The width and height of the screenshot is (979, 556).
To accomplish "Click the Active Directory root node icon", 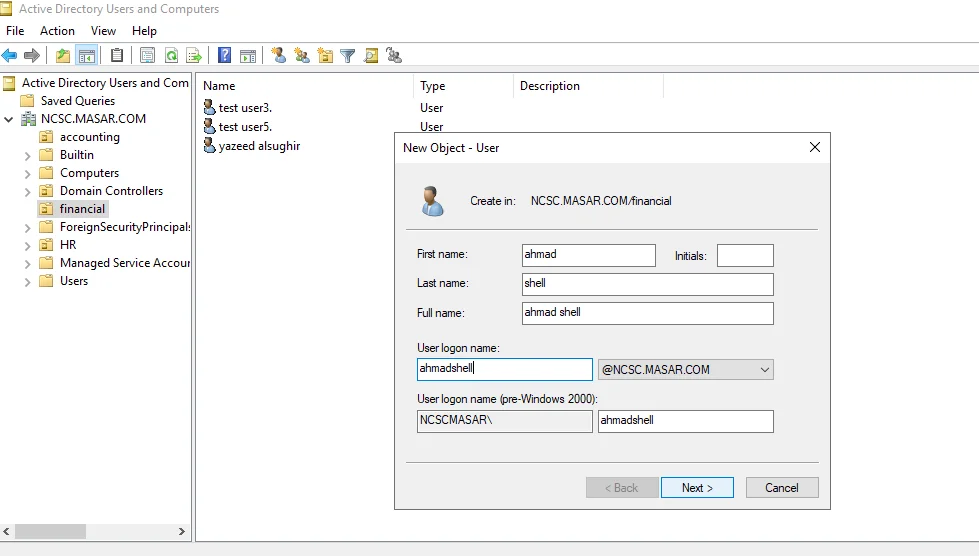I will [8, 82].
